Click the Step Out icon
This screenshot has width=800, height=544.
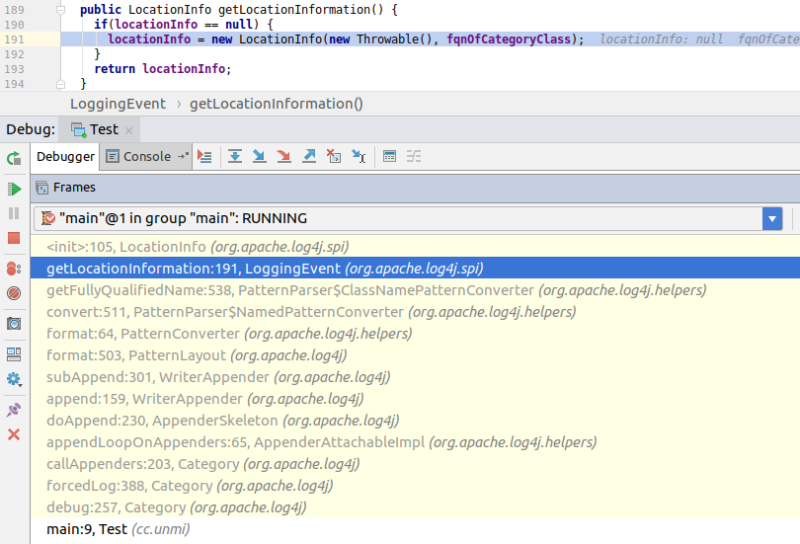pos(309,156)
